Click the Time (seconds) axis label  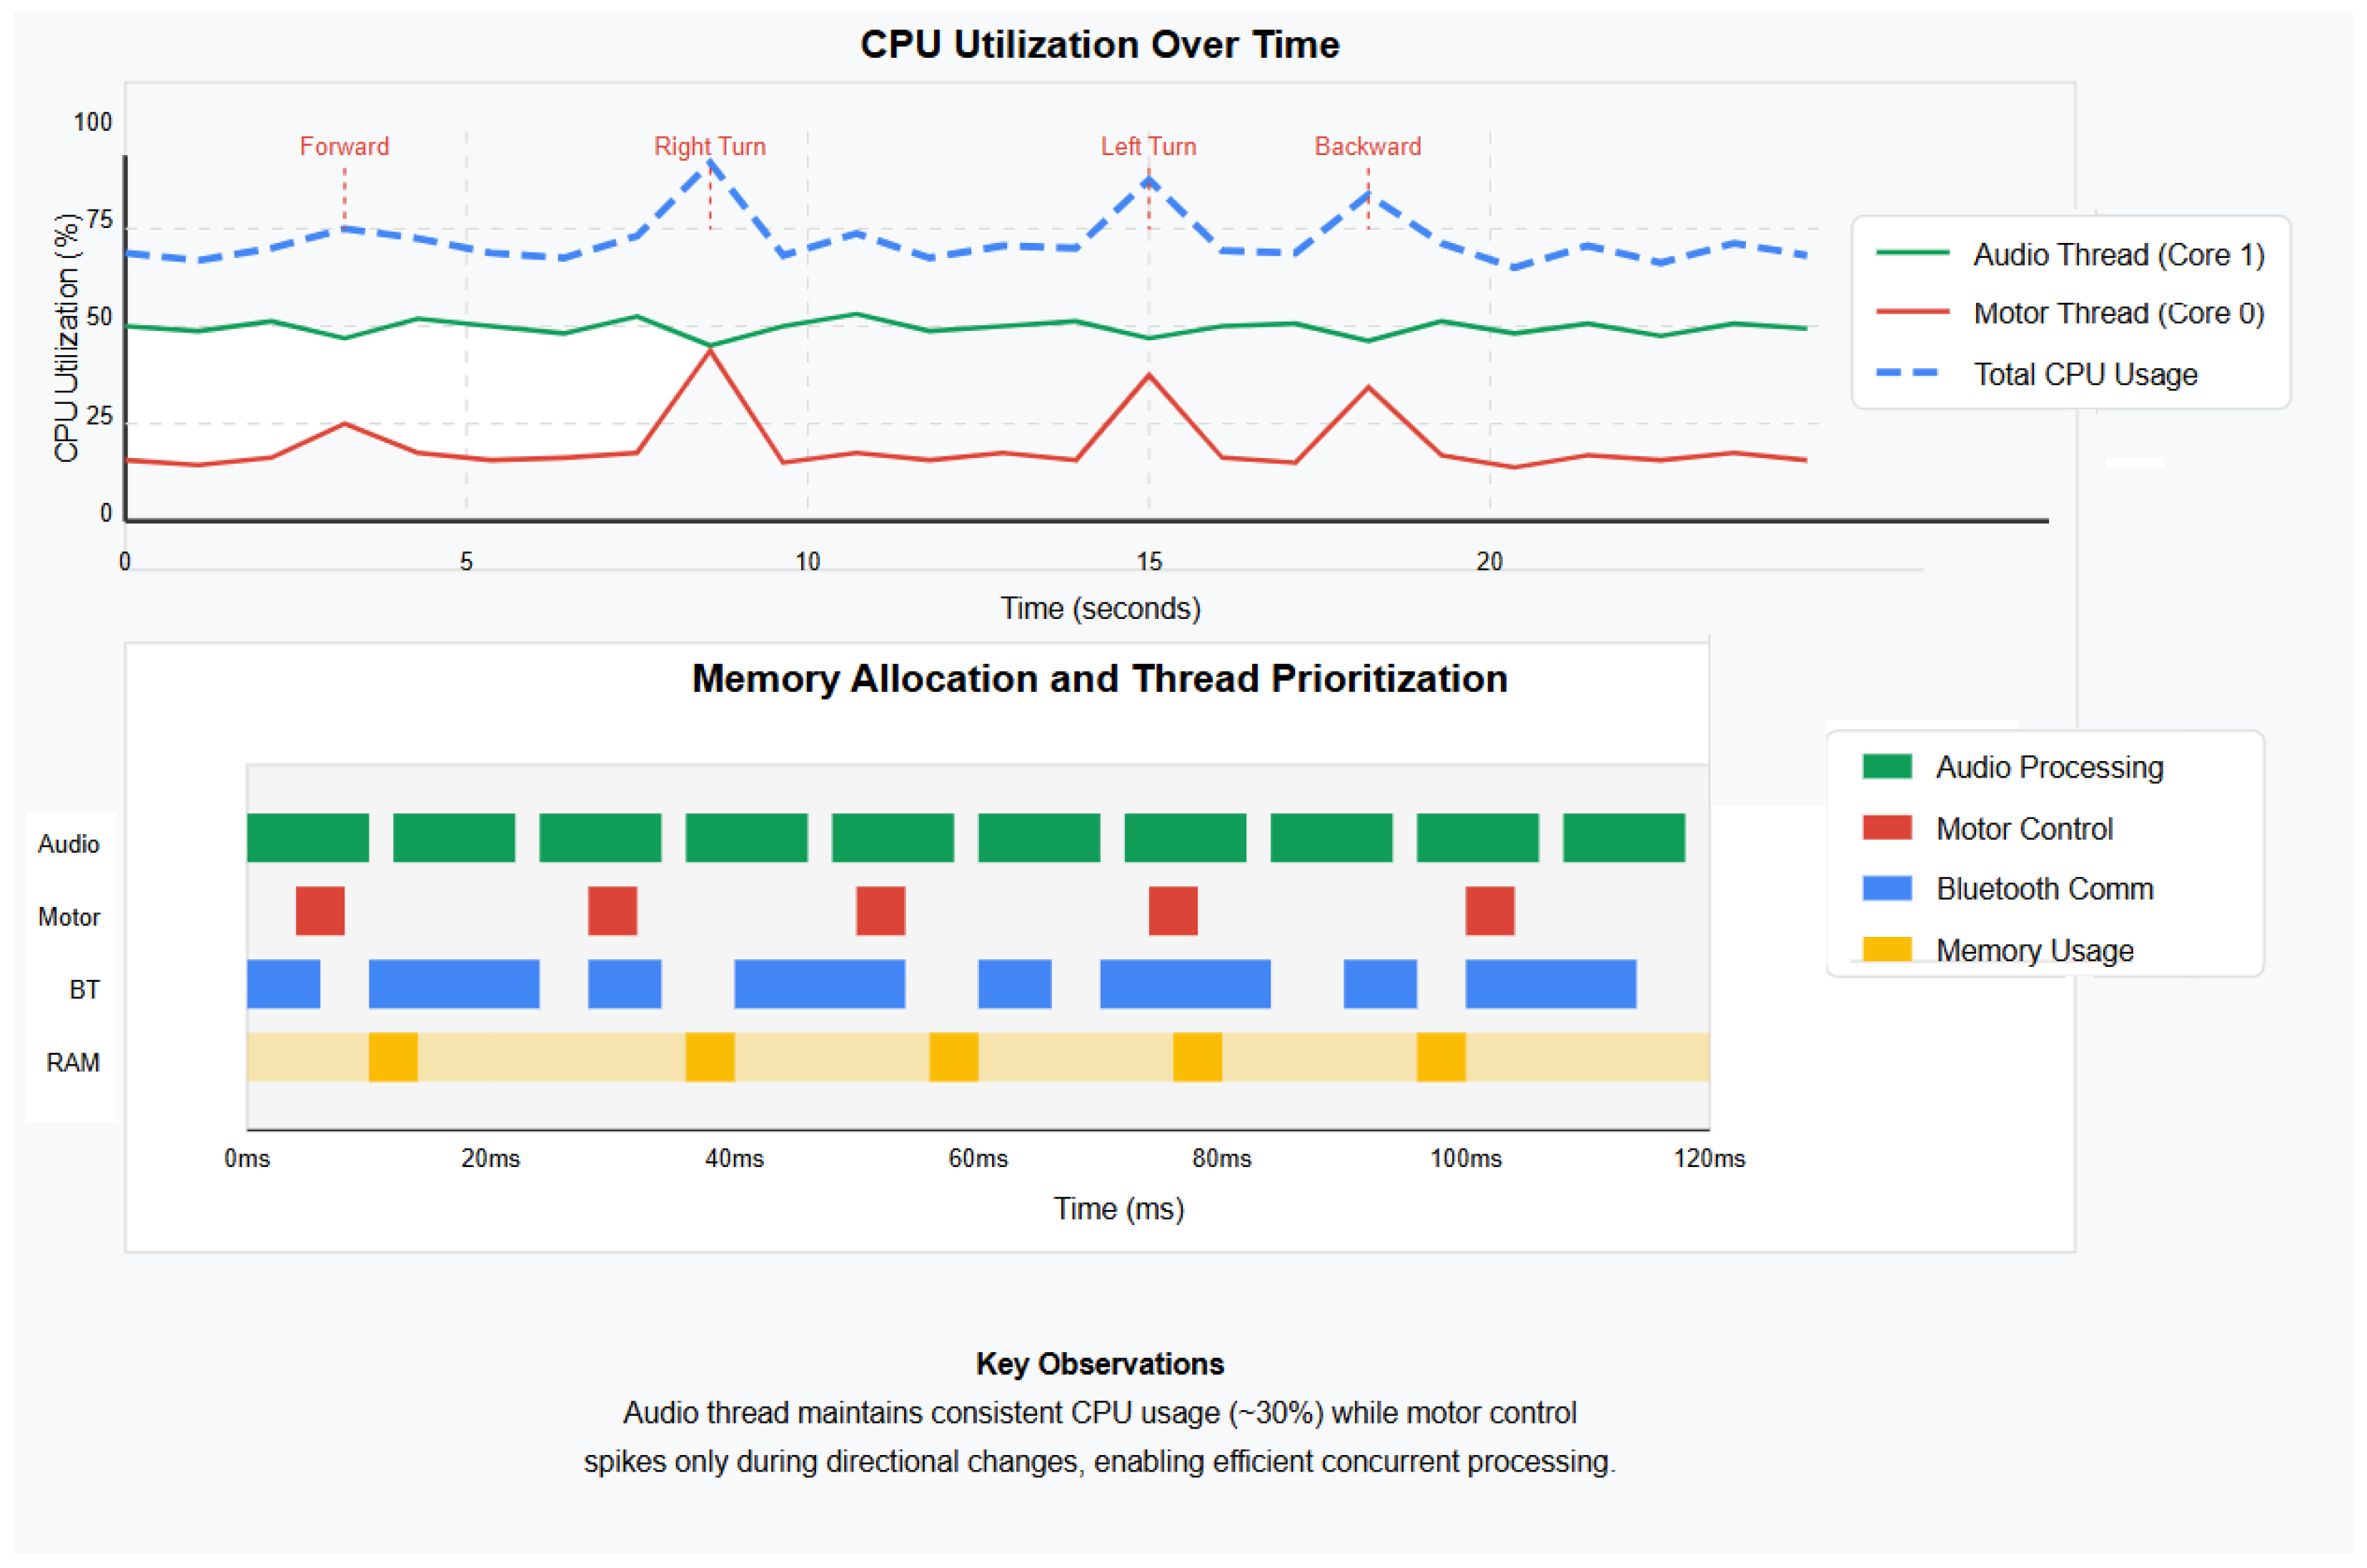[1101, 609]
